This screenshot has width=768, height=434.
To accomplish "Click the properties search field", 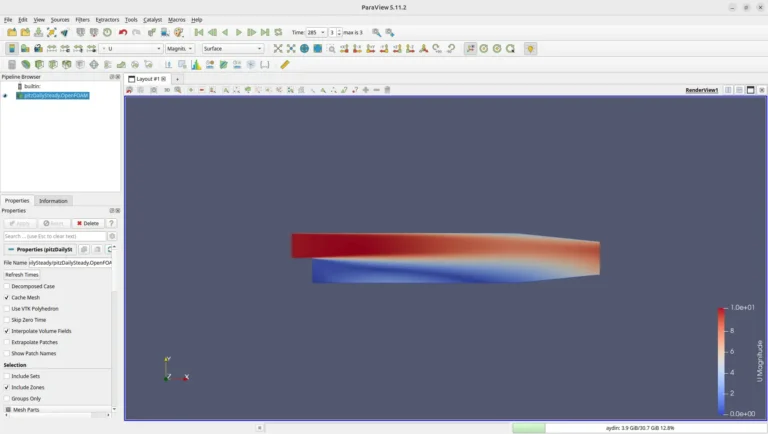I will point(55,236).
